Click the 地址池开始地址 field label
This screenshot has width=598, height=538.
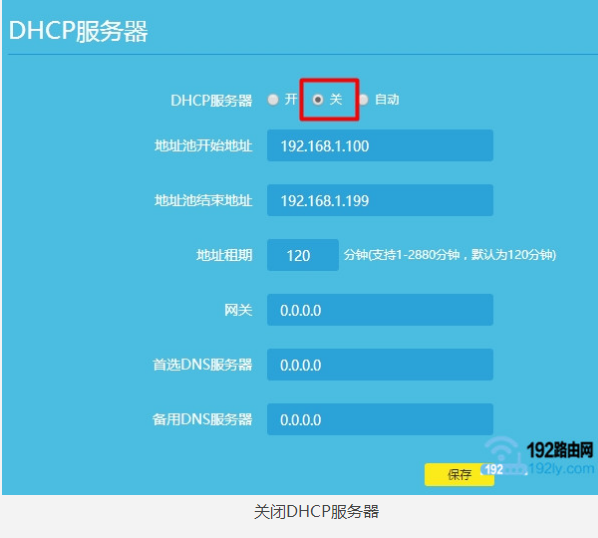click(x=203, y=146)
